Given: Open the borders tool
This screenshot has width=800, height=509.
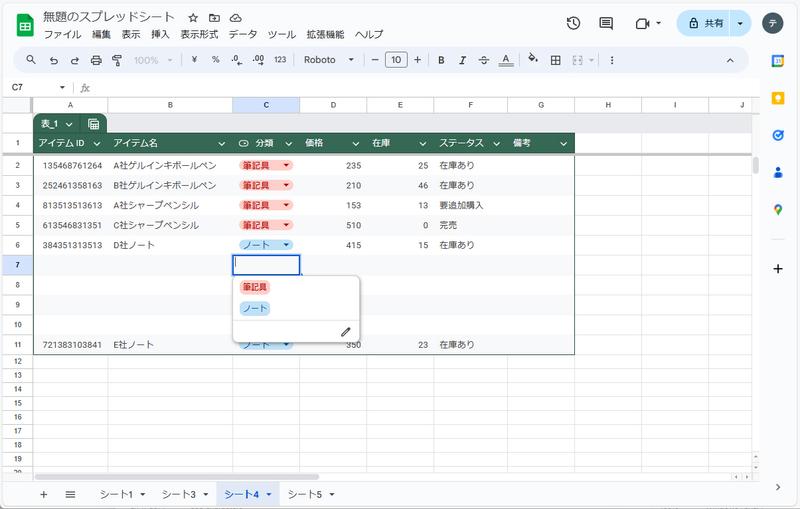Looking at the screenshot, I should click(556, 60).
